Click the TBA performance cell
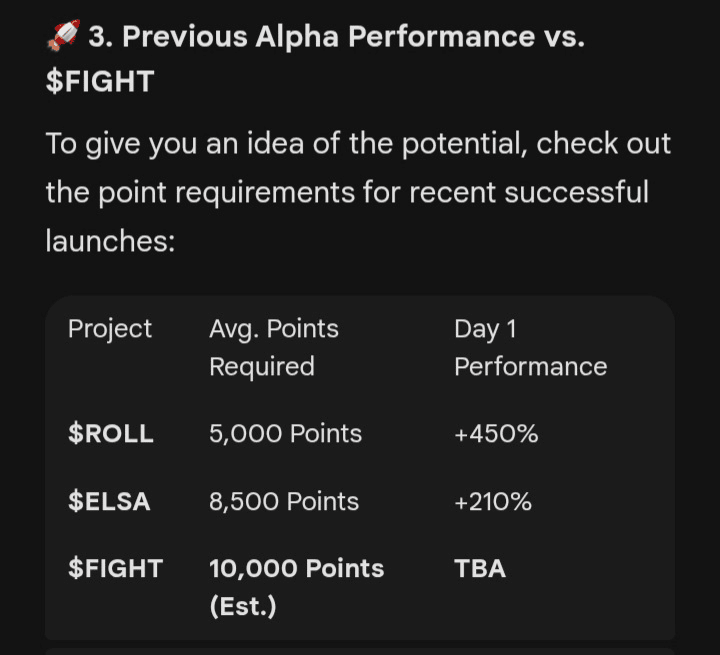Screen dimensions: 720x655 point(480,568)
